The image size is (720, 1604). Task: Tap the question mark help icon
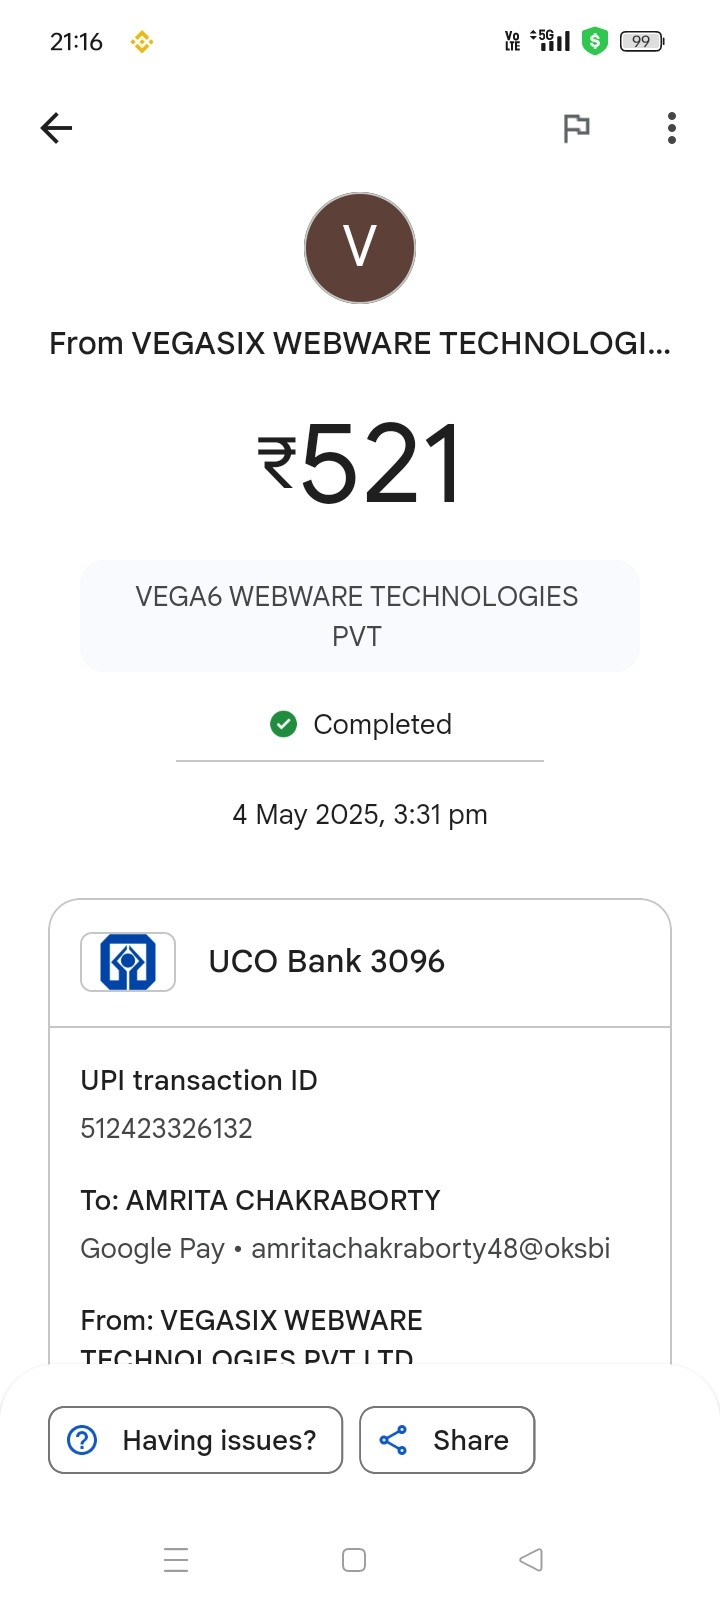[82, 1440]
